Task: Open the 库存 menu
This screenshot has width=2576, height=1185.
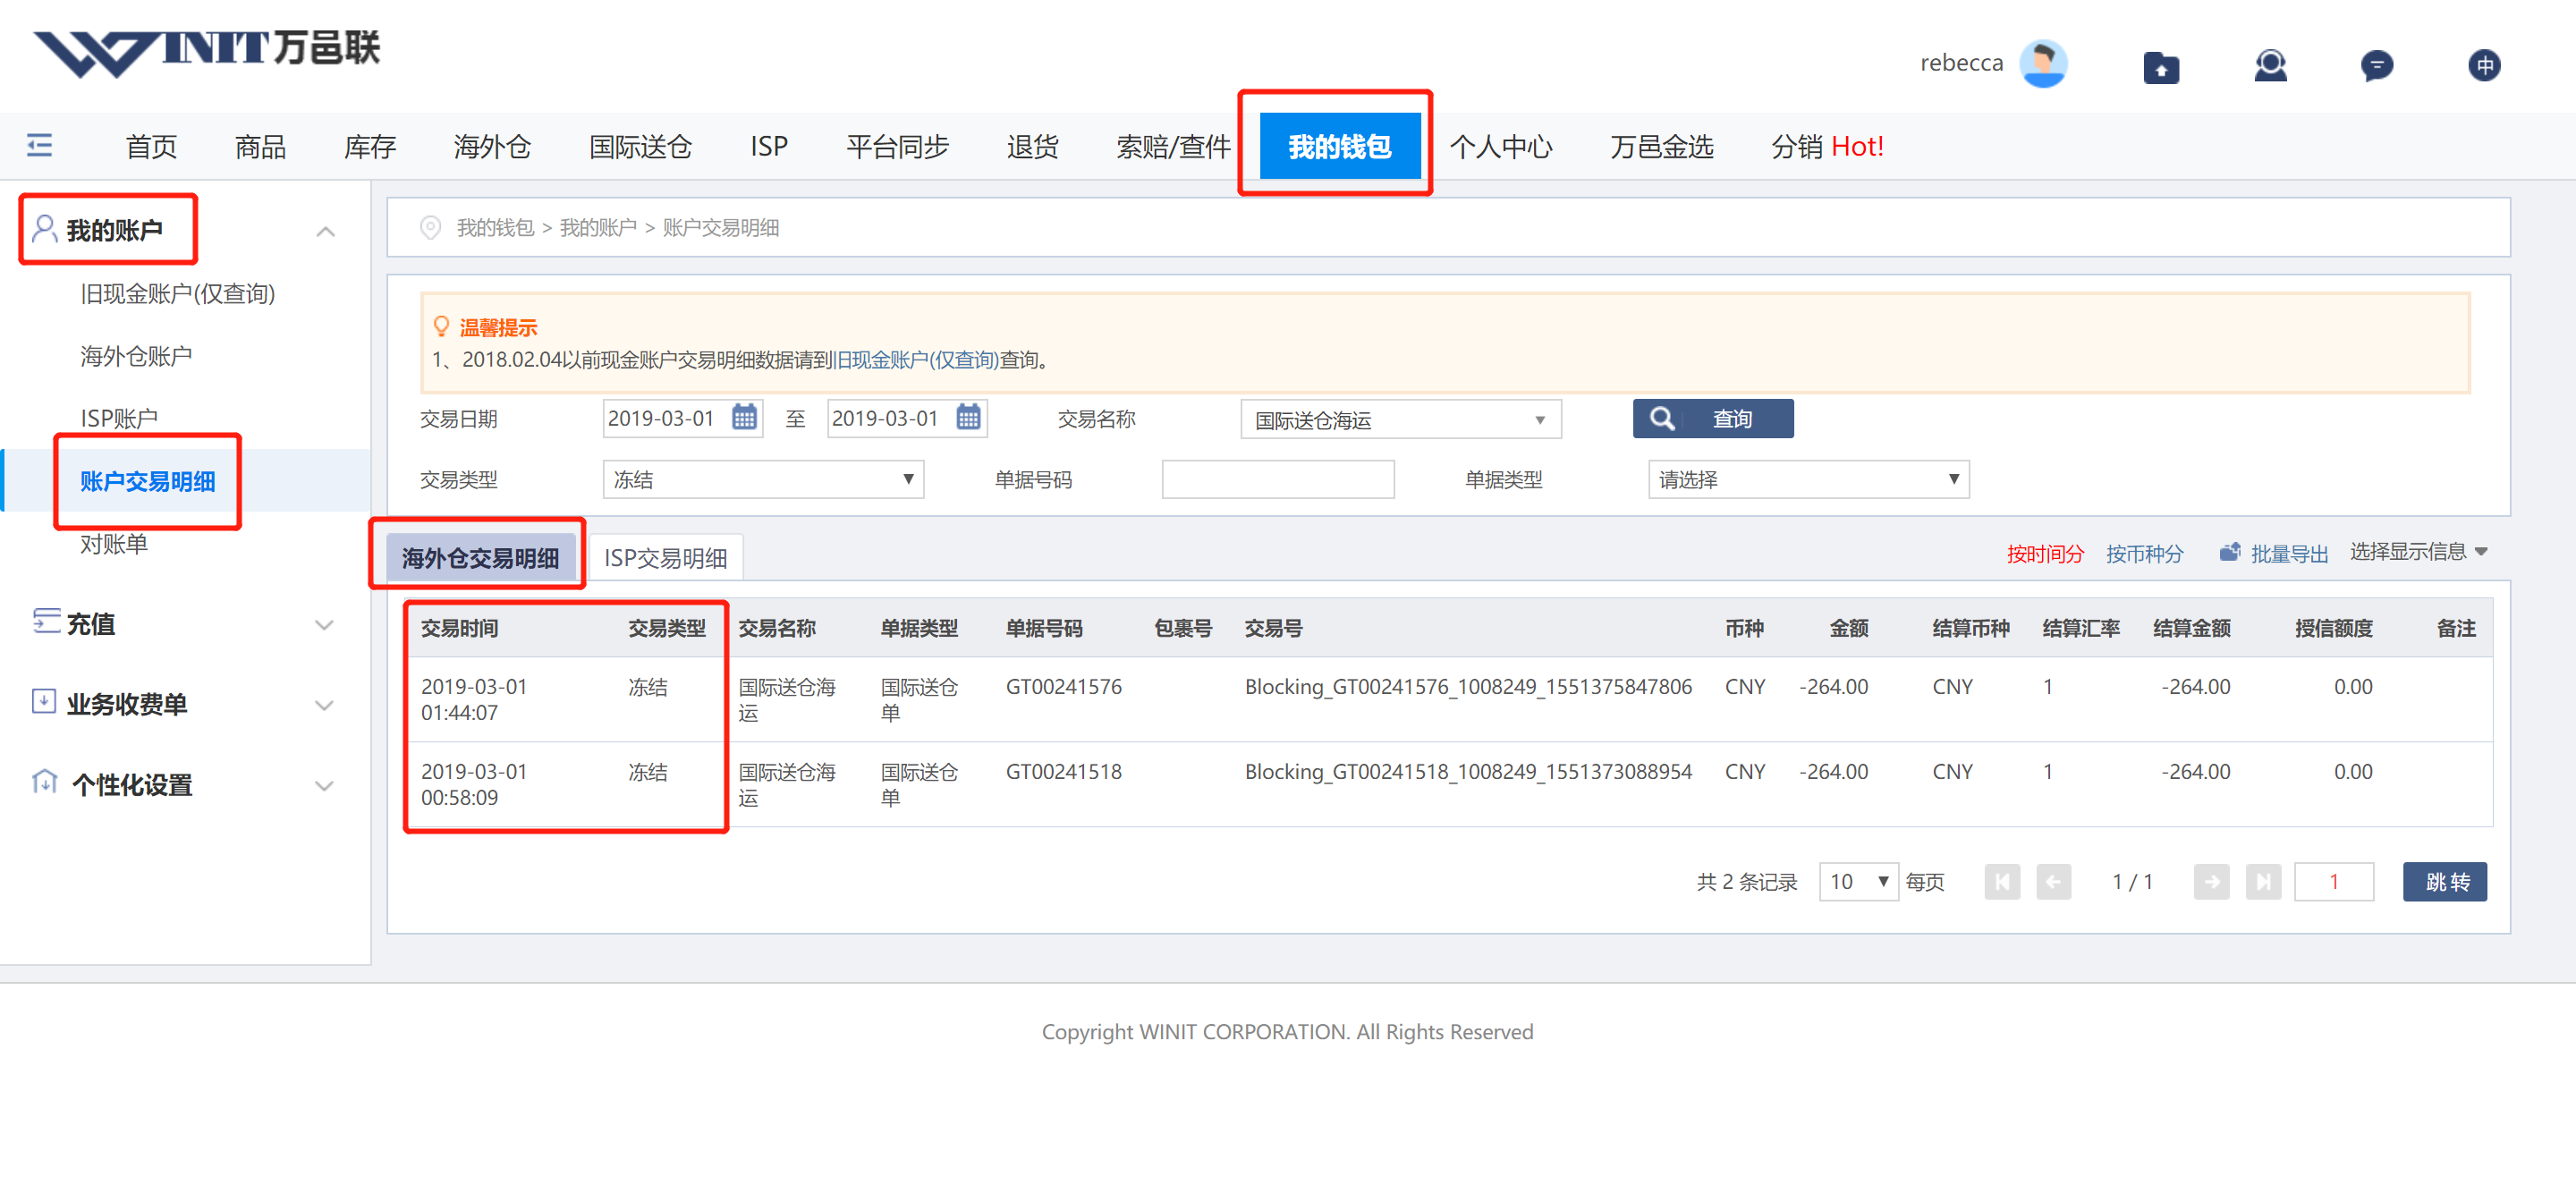Action: [x=370, y=146]
